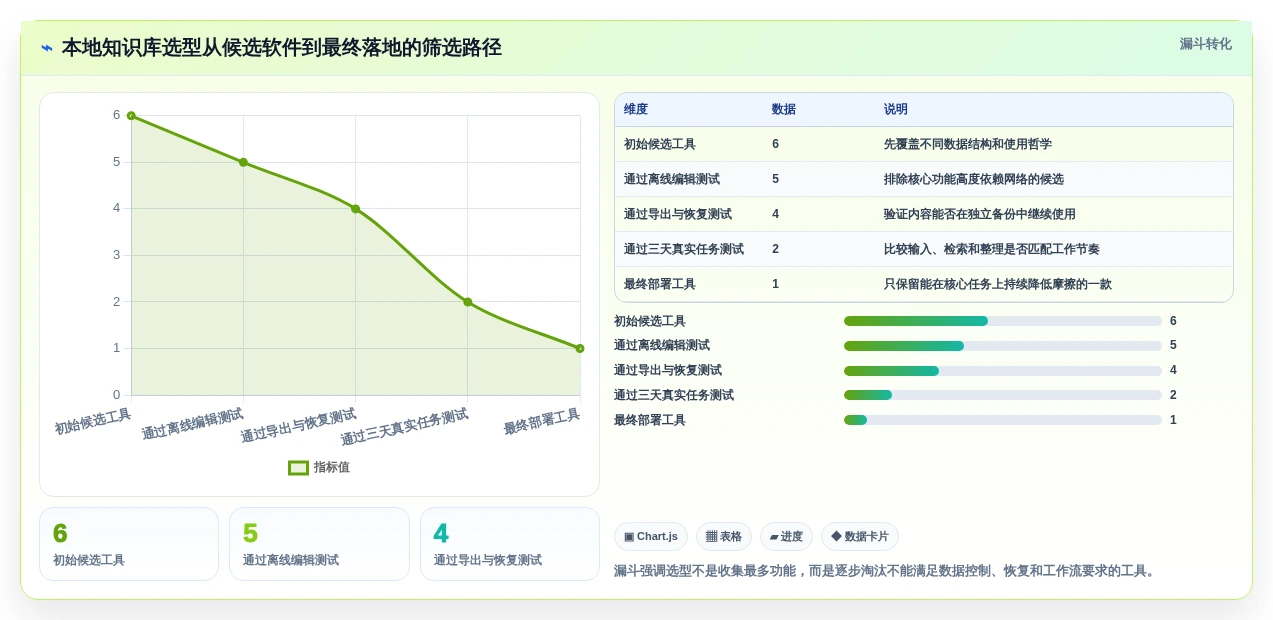The width and height of the screenshot is (1273, 620).
Task: Select table row 通过导出与恢复测试
Action: pyautogui.click(x=923, y=214)
